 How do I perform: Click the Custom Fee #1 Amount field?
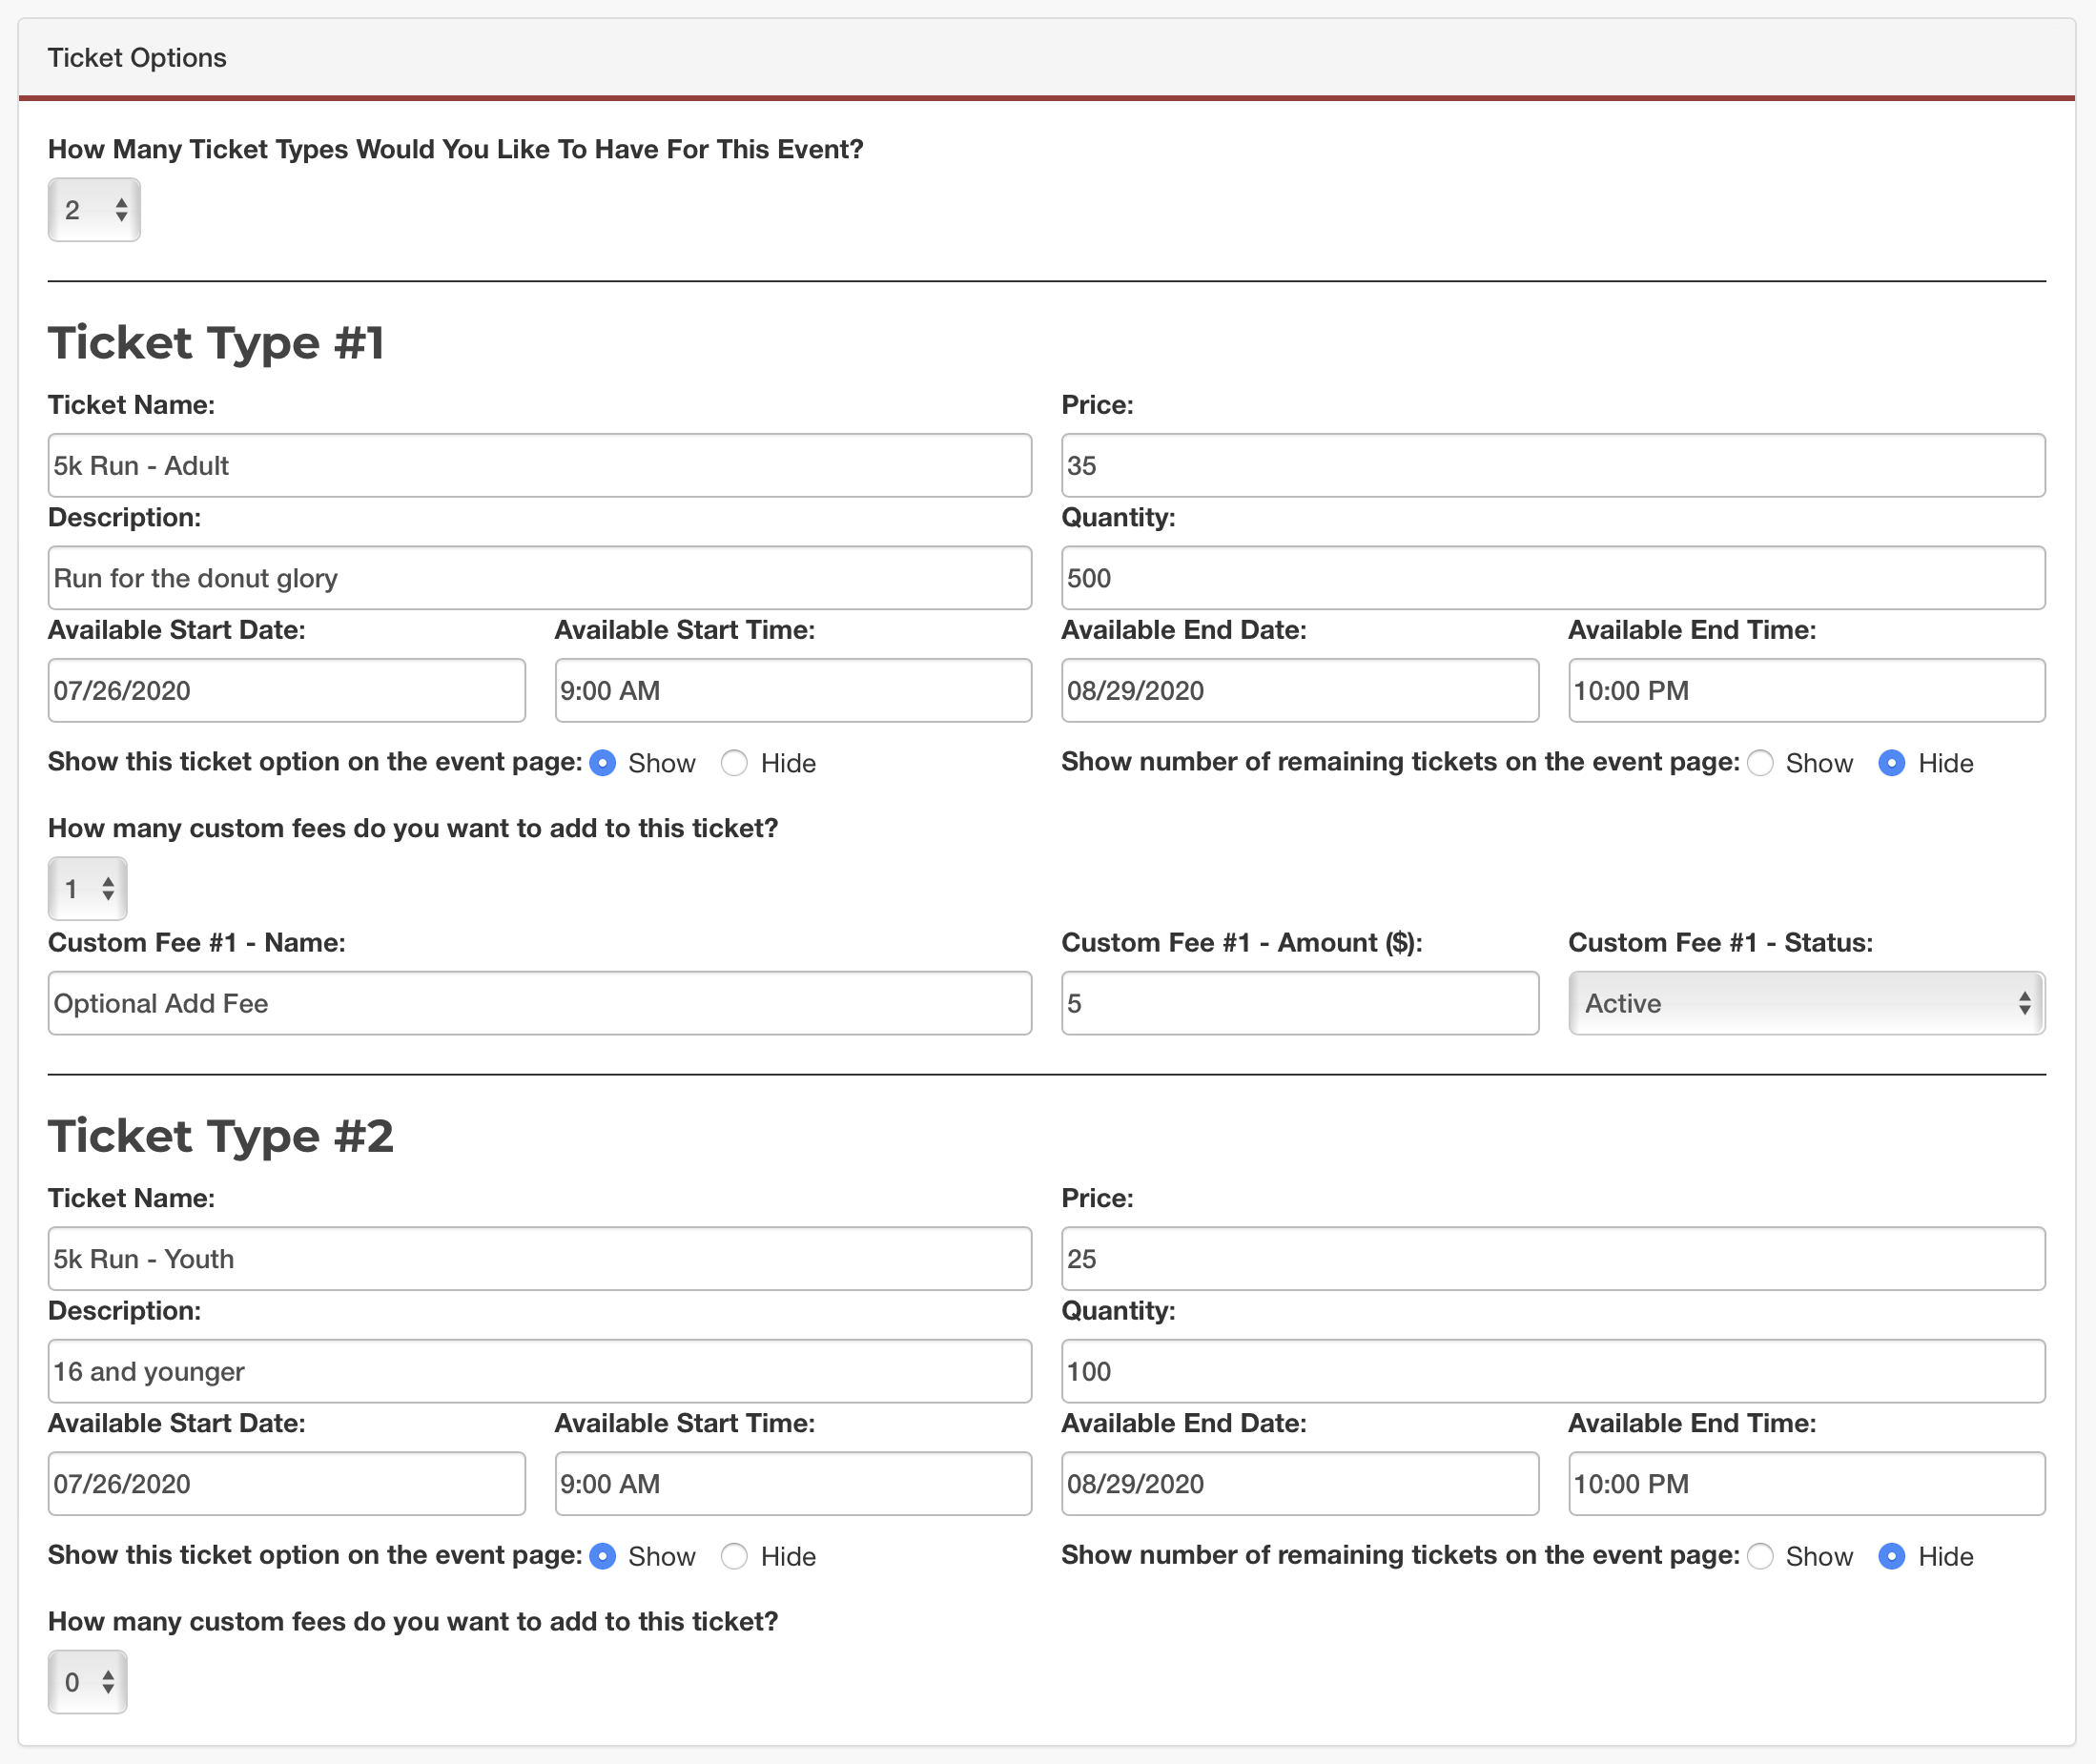(x=1299, y=1003)
